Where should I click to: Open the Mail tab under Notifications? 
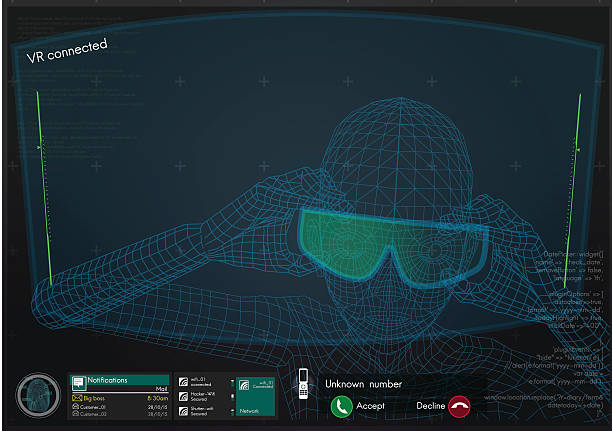coord(161,389)
